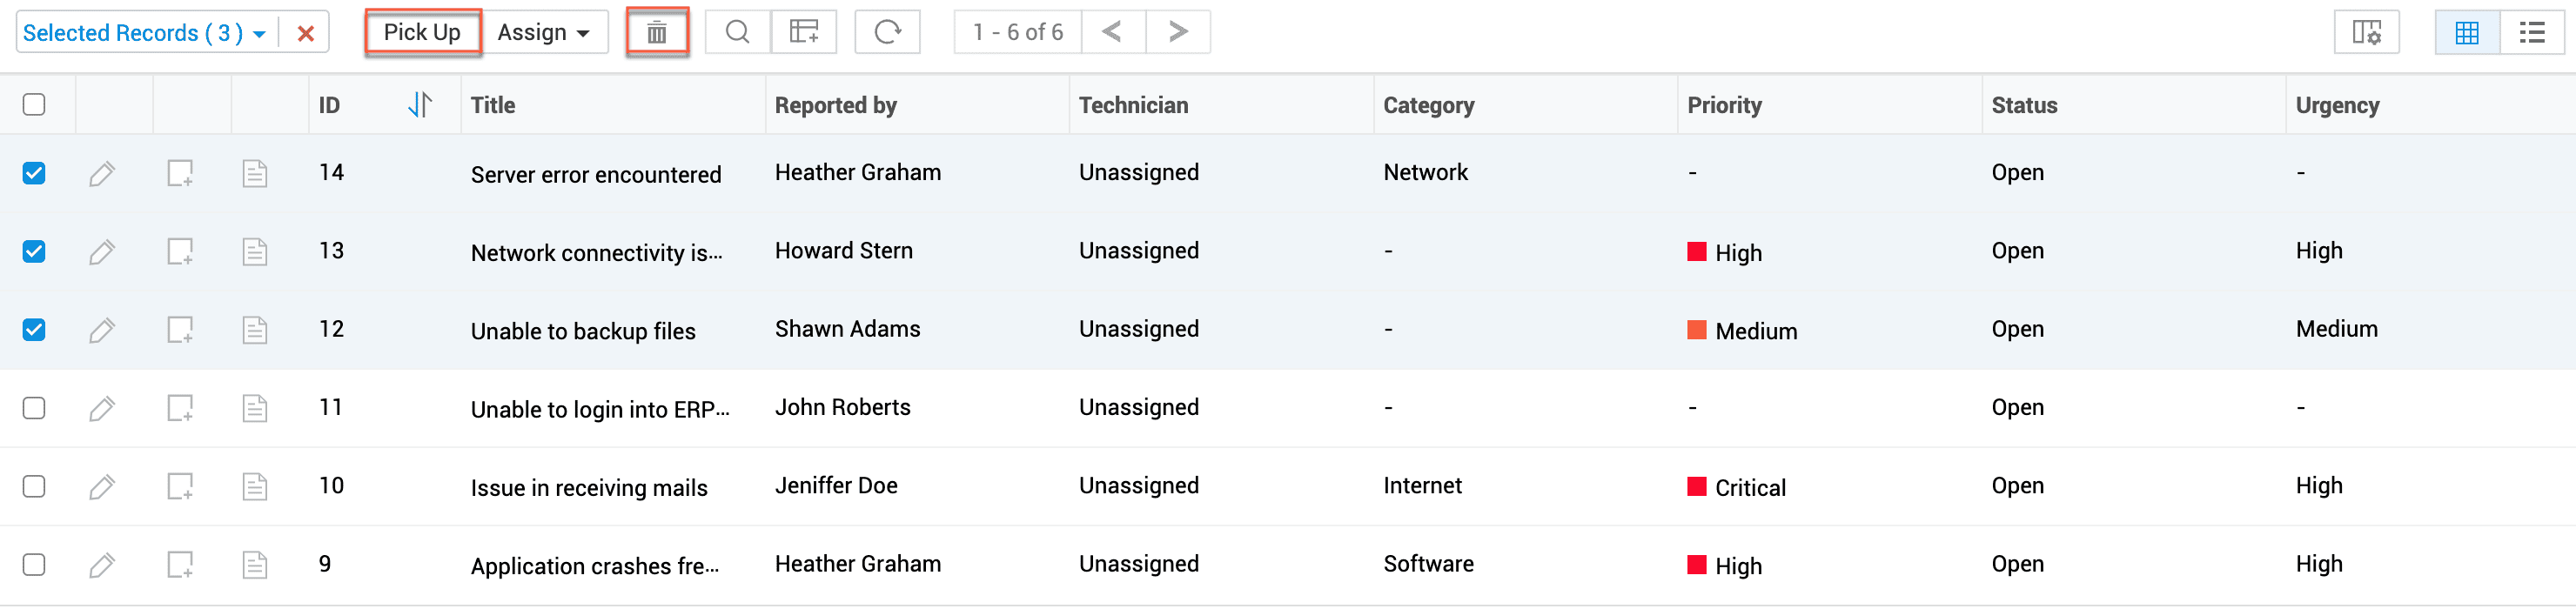Check the checkbox for request 11
2576x609 pixels.
[34, 408]
